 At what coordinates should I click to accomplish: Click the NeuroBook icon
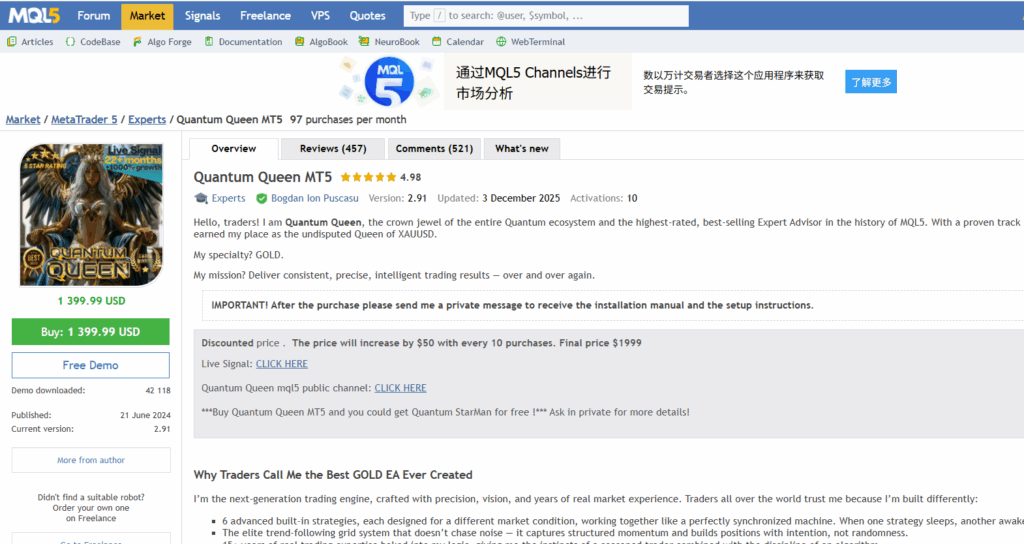[364, 42]
